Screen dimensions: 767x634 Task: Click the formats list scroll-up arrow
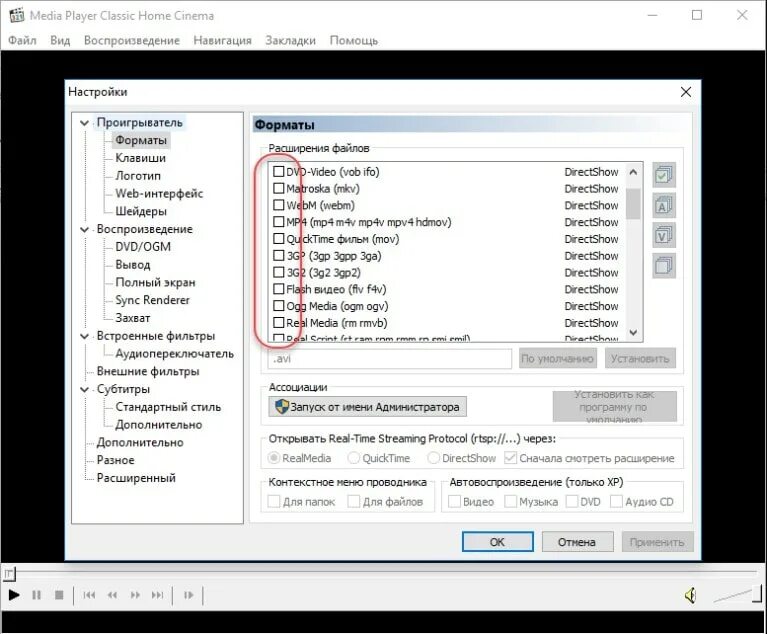pyautogui.click(x=633, y=172)
